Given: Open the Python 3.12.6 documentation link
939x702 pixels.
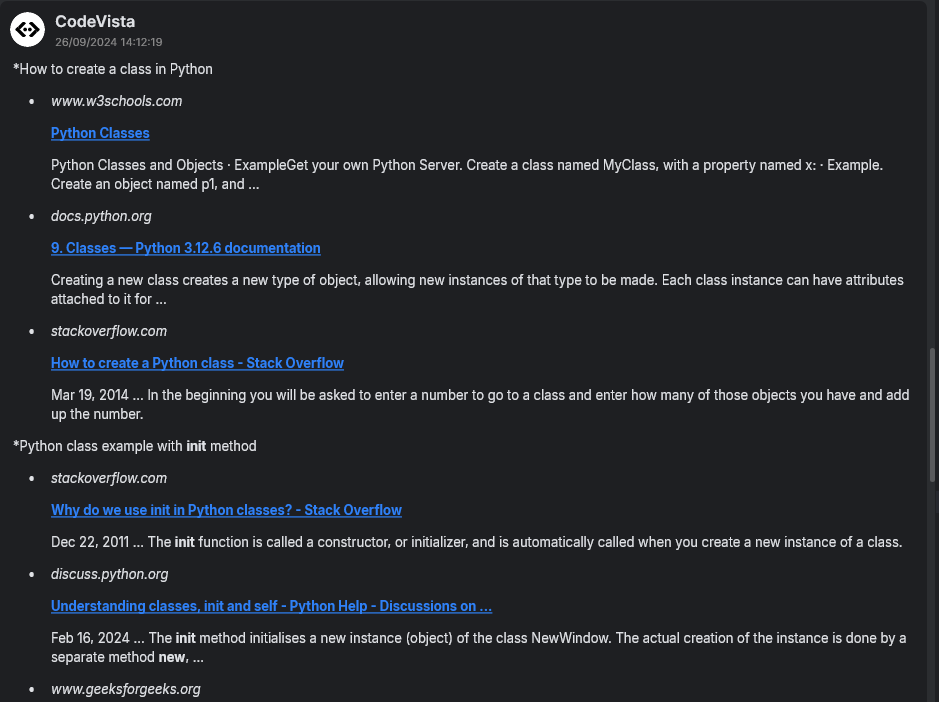Looking at the screenshot, I should click(x=186, y=248).
